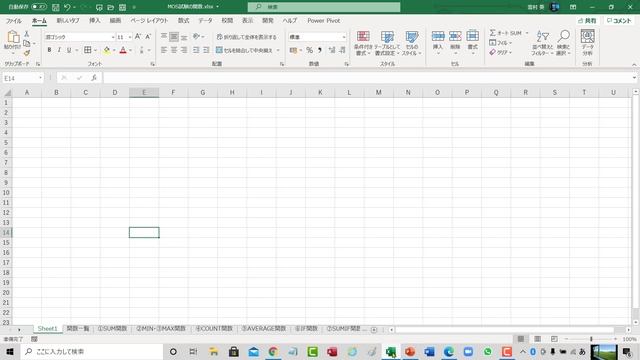This screenshot has width=640, height=360.
Task: Switch to Page Layout view icon
Action: tap(538, 339)
